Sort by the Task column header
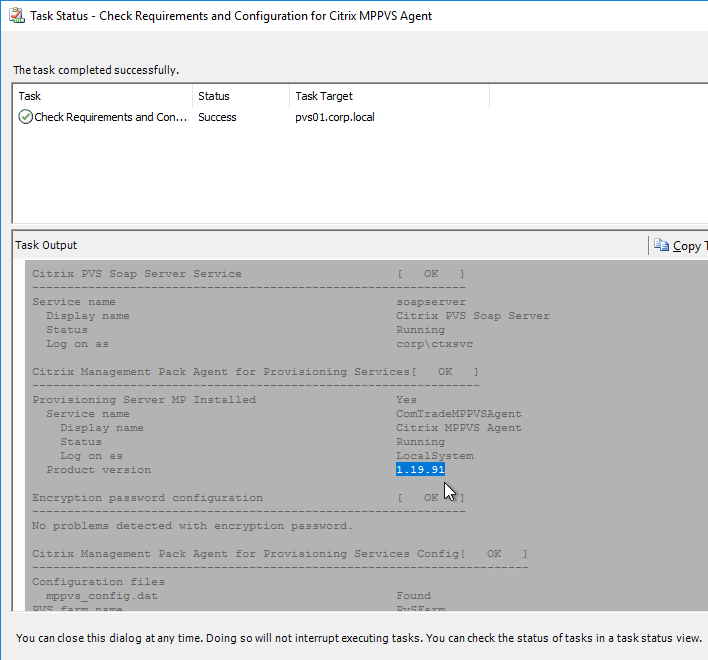 coord(102,96)
